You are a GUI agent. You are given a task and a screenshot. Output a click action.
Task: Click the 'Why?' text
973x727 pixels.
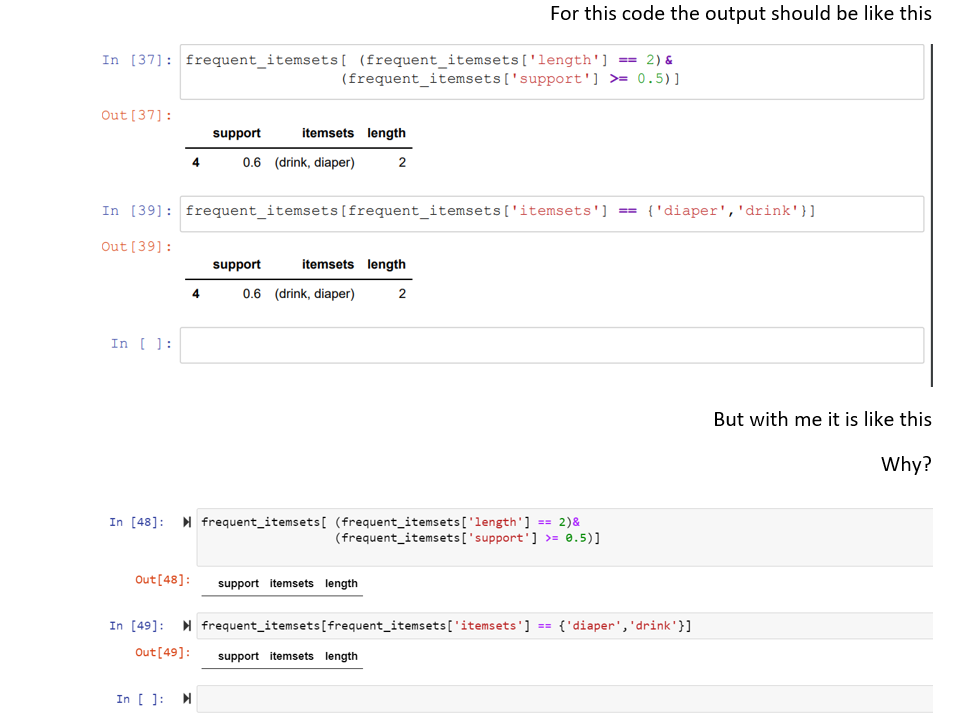point(906,465)
